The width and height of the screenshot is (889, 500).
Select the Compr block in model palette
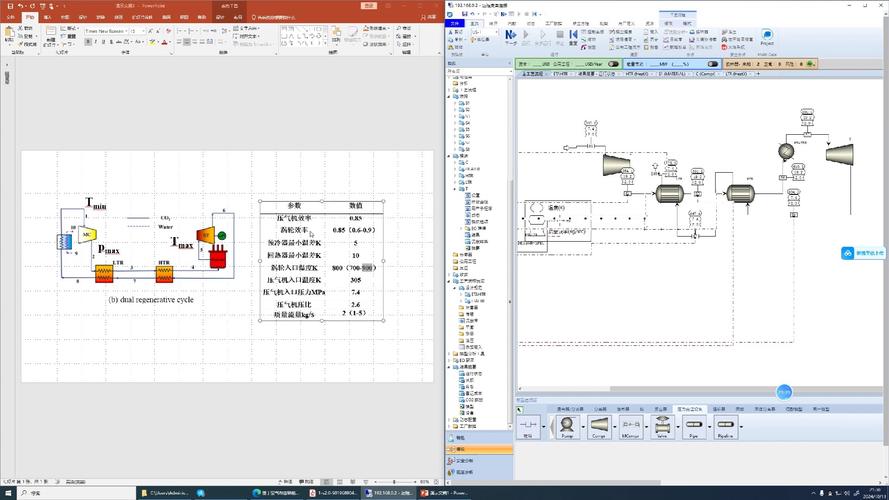[599, 426]
